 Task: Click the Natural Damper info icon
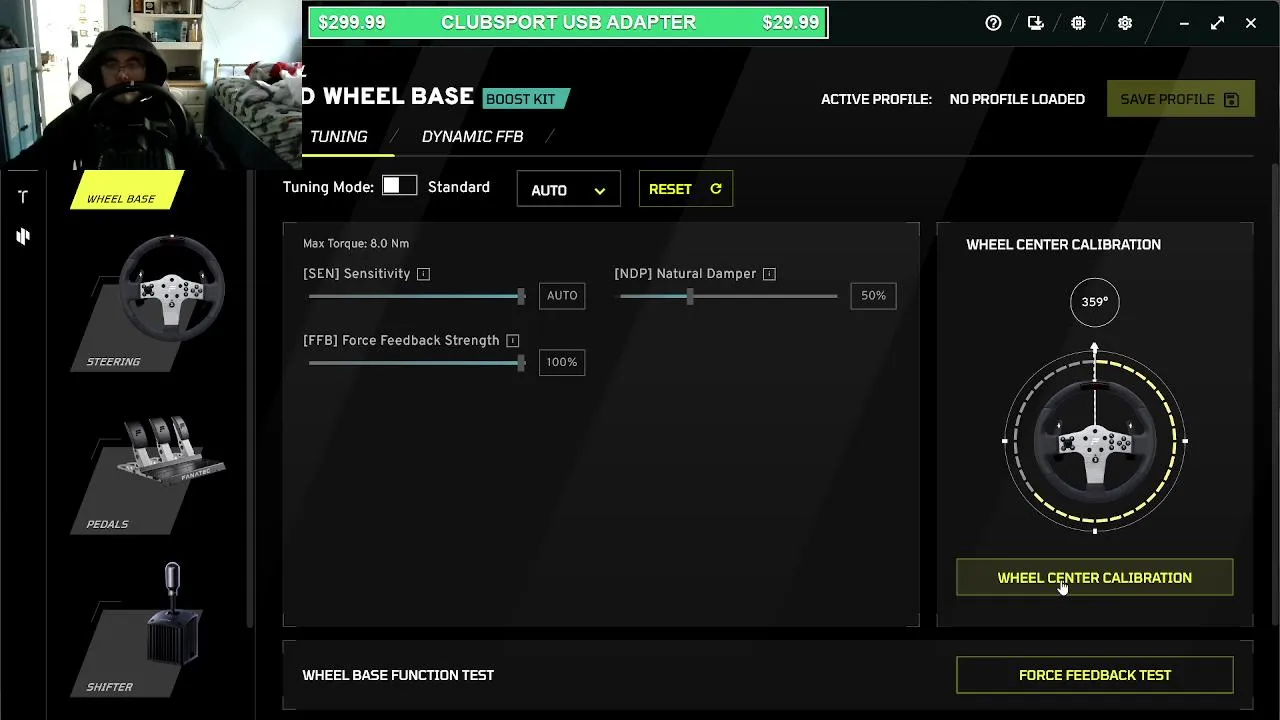tap(769, 274)
